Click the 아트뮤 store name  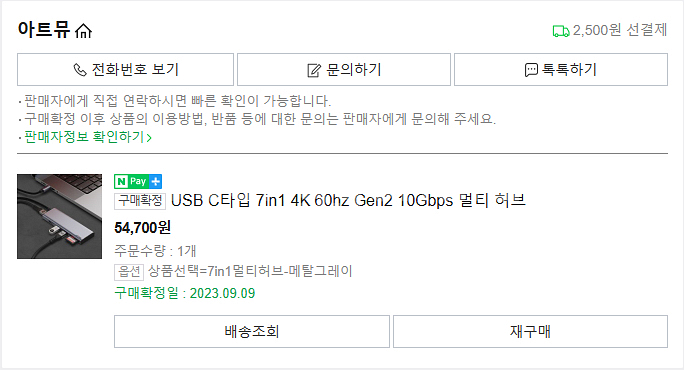click(x=44, y=30)
